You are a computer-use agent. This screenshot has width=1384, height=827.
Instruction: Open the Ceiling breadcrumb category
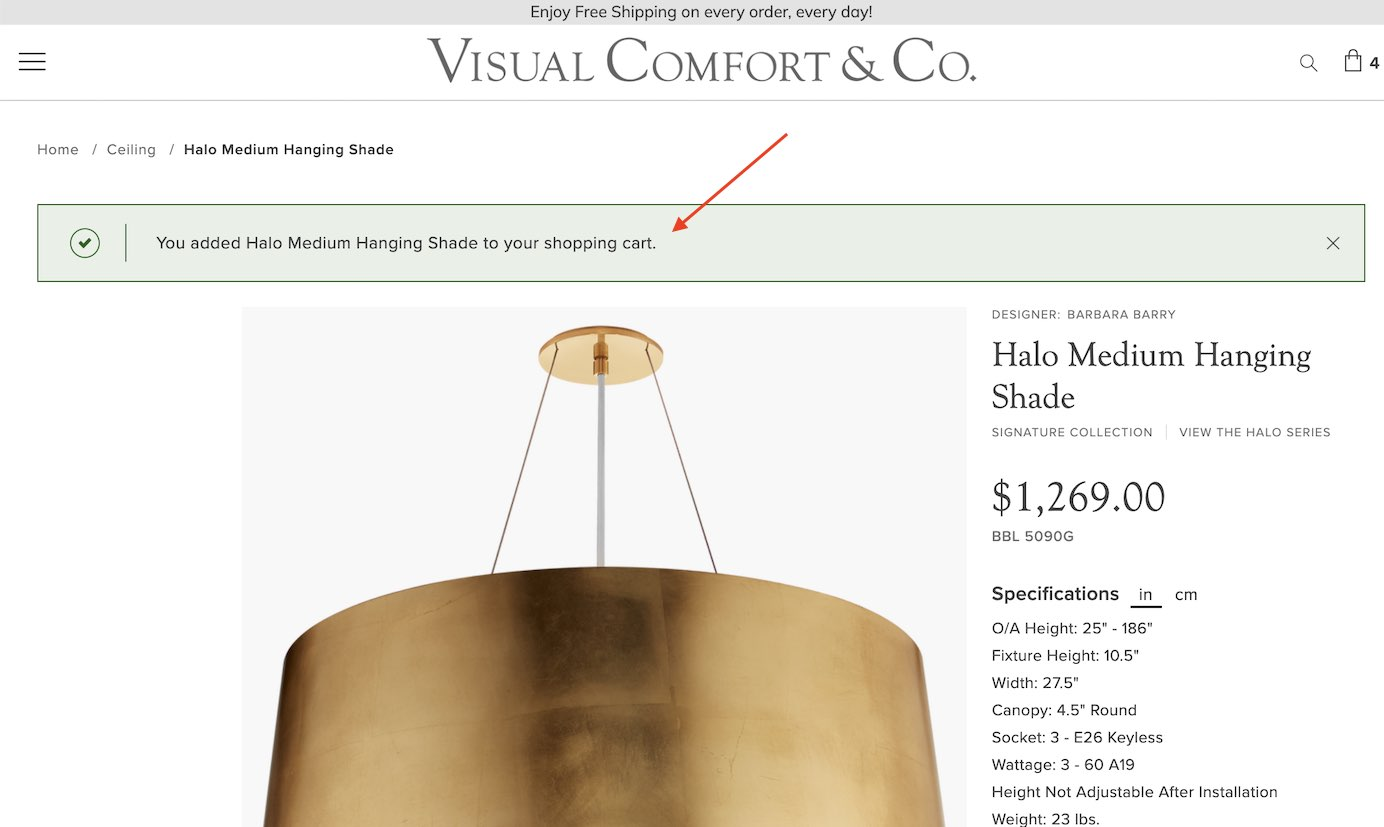[x=132, y=150]
